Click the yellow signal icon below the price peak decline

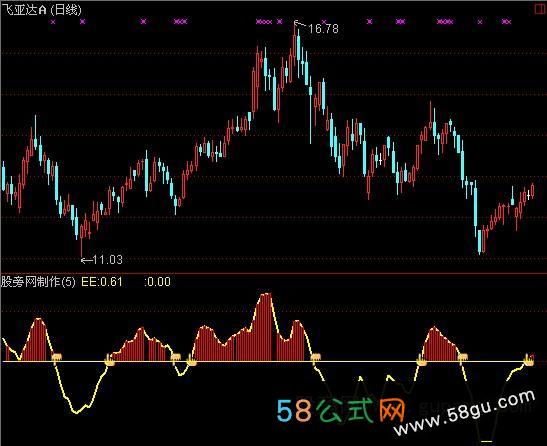(315, 358)
